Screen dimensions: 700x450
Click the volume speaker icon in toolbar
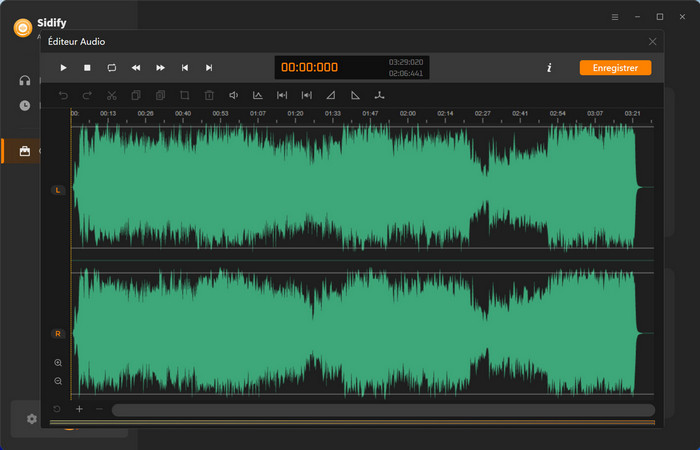coord(233,96)
